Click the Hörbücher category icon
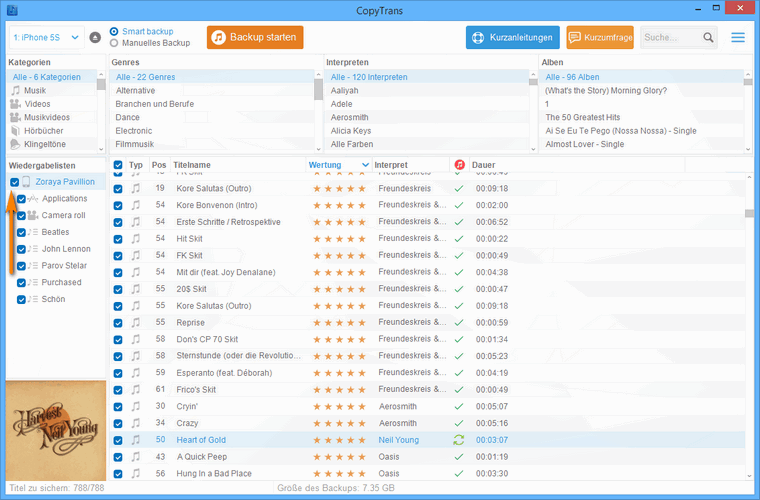This screenshot has height=500, width=760. 16,131
